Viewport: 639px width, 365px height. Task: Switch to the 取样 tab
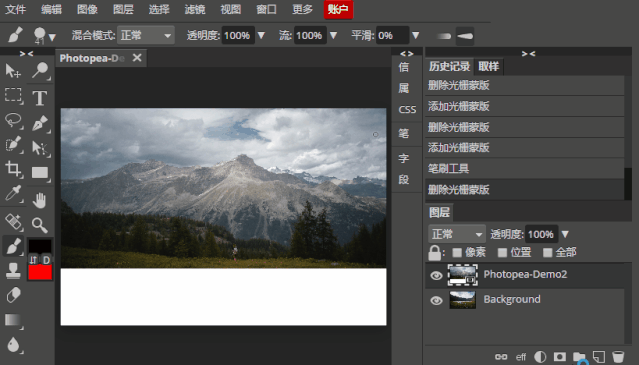tap(489, 66)
